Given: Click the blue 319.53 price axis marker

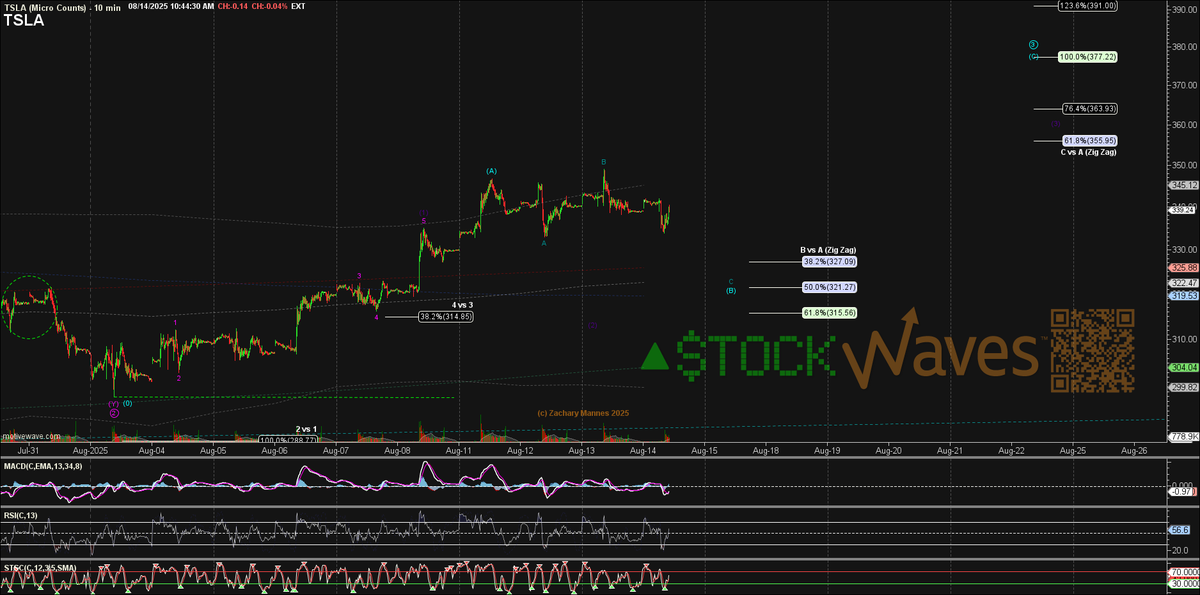Looking at the screenshot, I should coord(1183,295).
